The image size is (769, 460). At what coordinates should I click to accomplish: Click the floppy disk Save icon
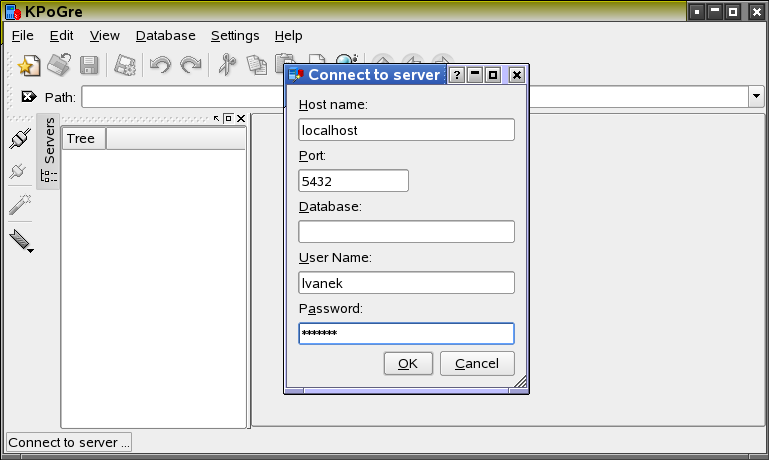pyautogui.click(x=89, y=66)
